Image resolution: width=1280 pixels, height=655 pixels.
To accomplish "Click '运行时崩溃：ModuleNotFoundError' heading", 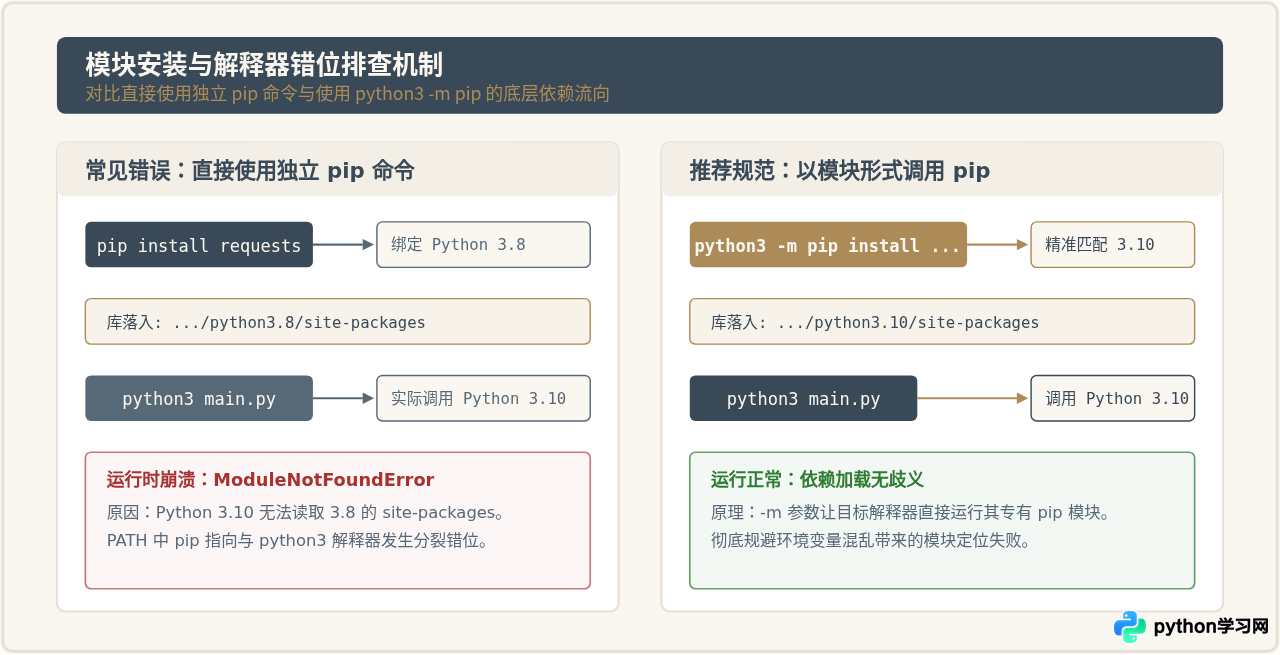I will (271, 480).
